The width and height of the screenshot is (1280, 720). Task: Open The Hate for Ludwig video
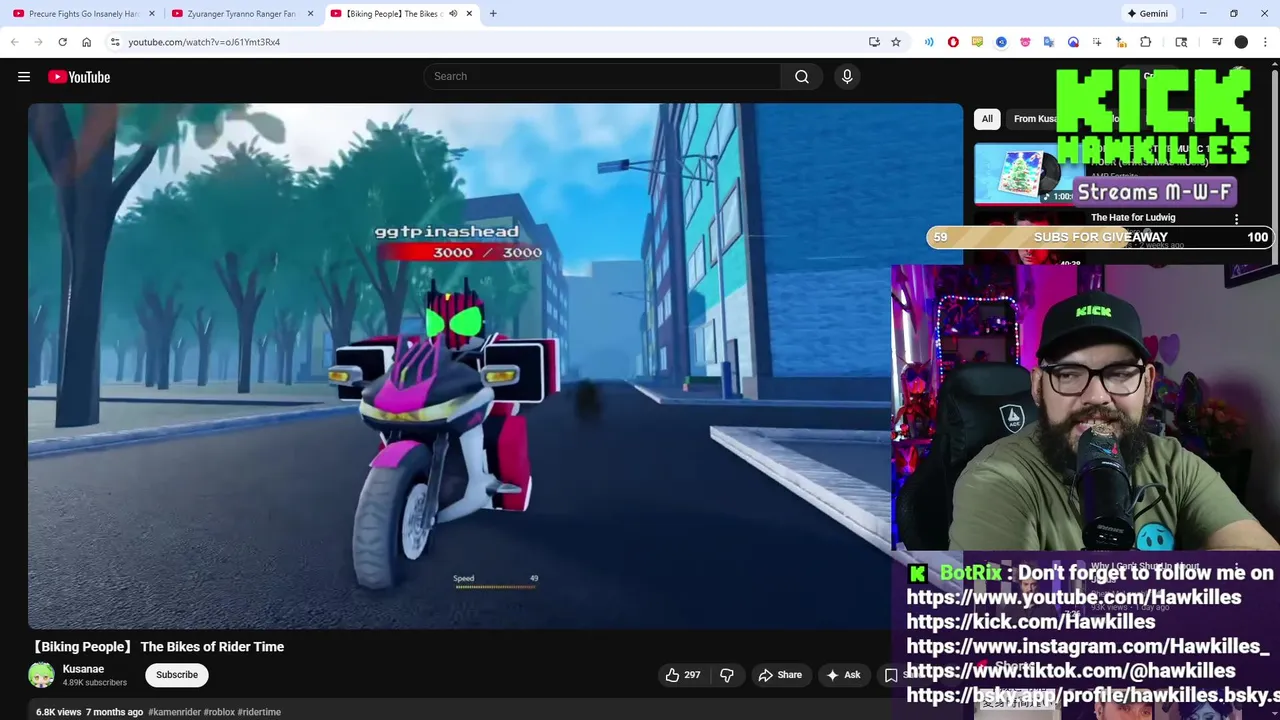click(1133, 217)
